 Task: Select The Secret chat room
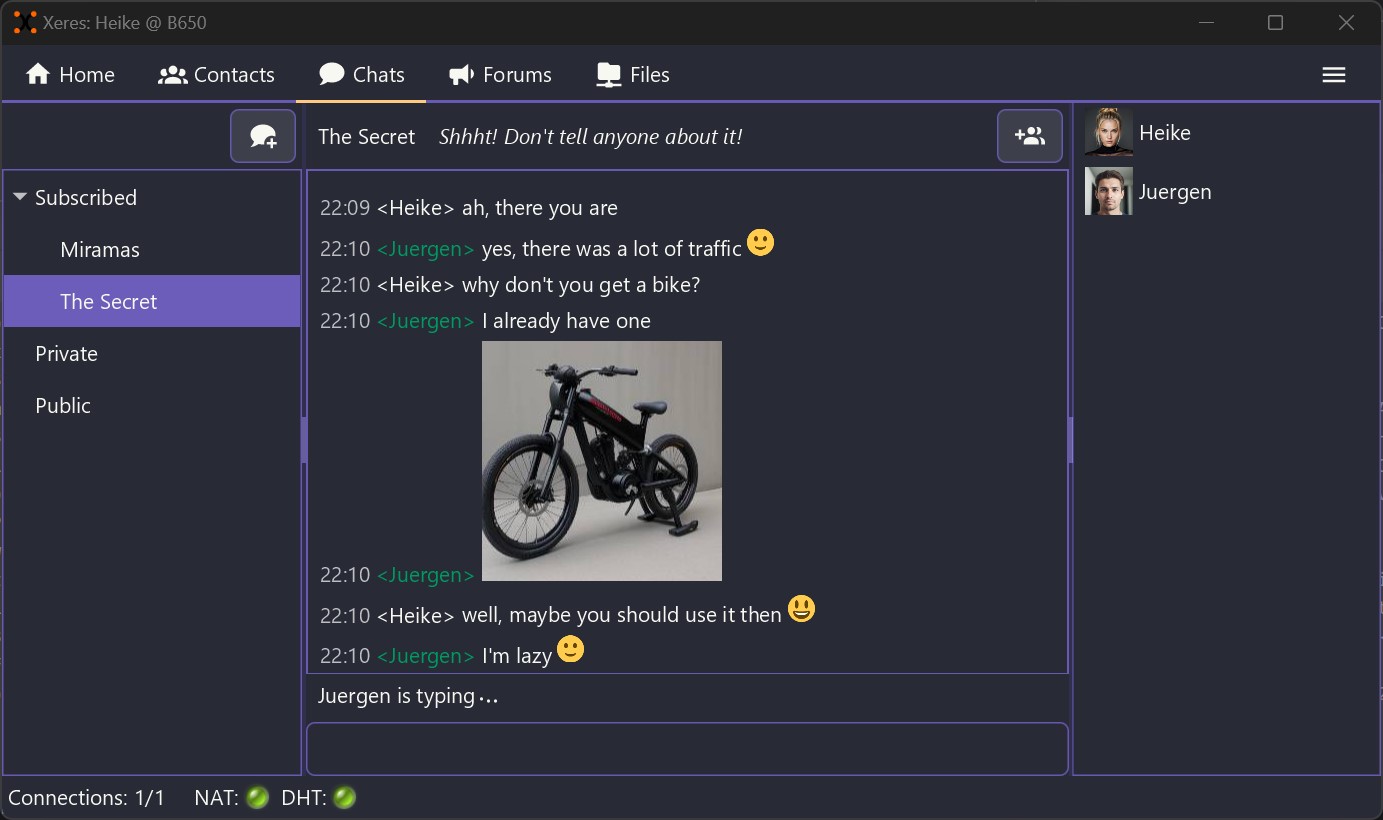(x=152, y=302)
